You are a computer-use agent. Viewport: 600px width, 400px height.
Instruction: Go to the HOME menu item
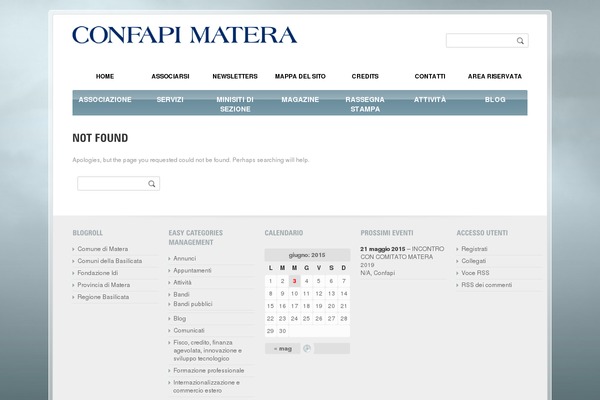coord(105,76)
